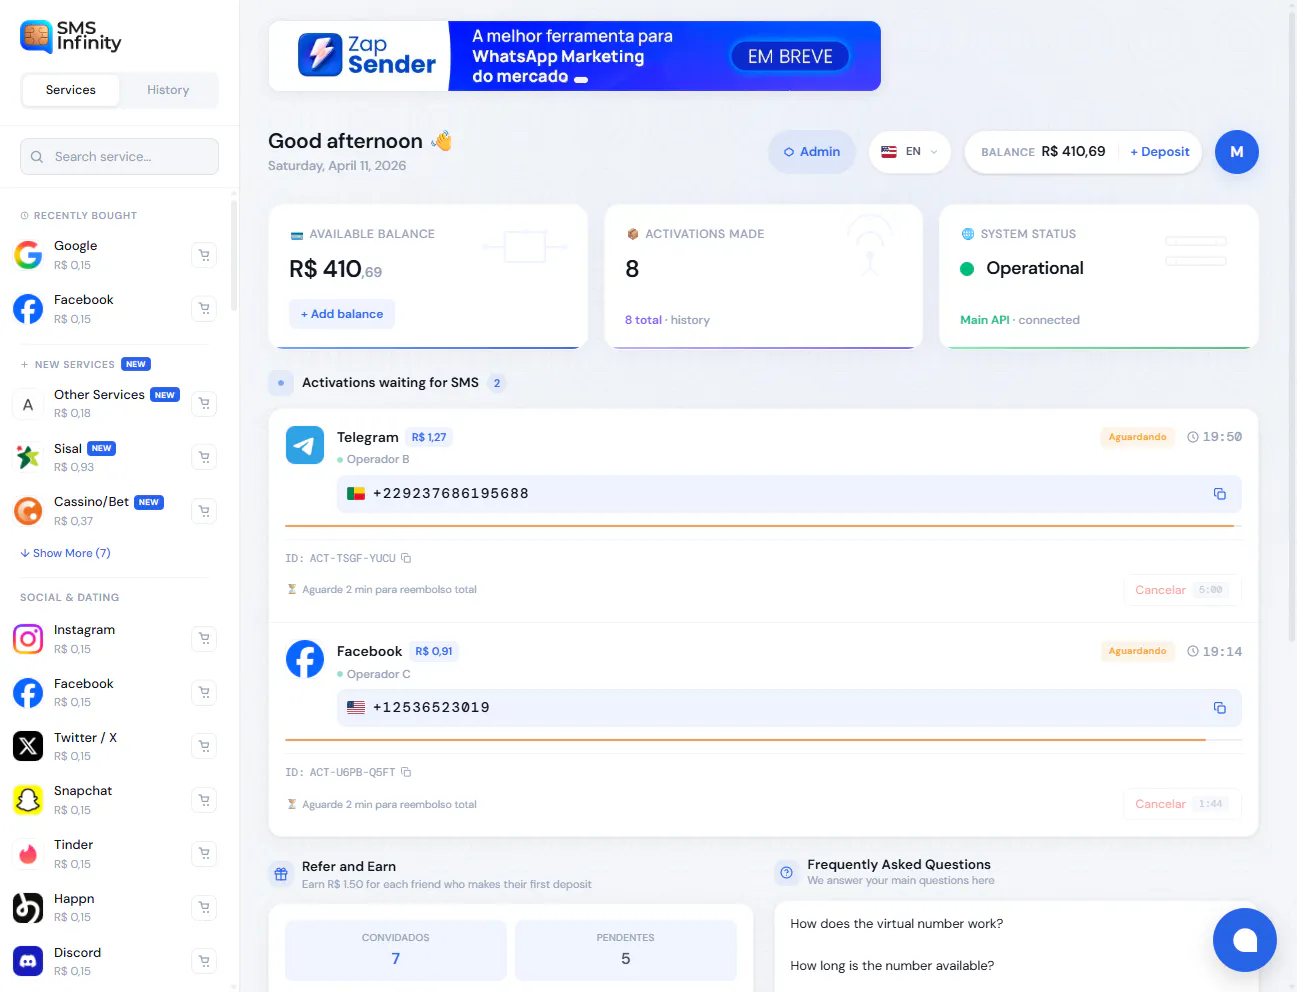Click the Refer and Earn gift icon

point(281,874)
